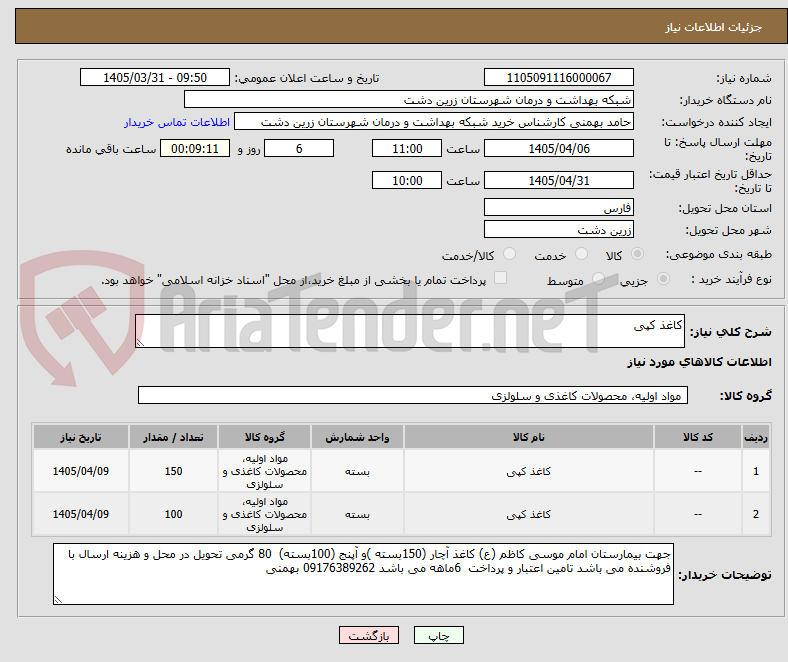
Task: Click the remaining time field 00:09:11
Action: pyautogui.click(x=195, y=148)
